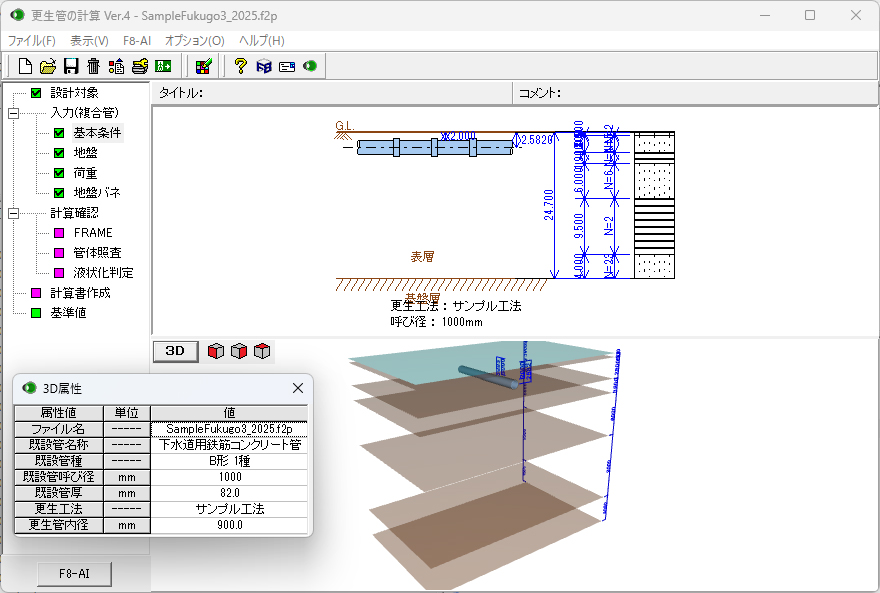Click the green checkbox beside 地盤

tap(59, 153)
